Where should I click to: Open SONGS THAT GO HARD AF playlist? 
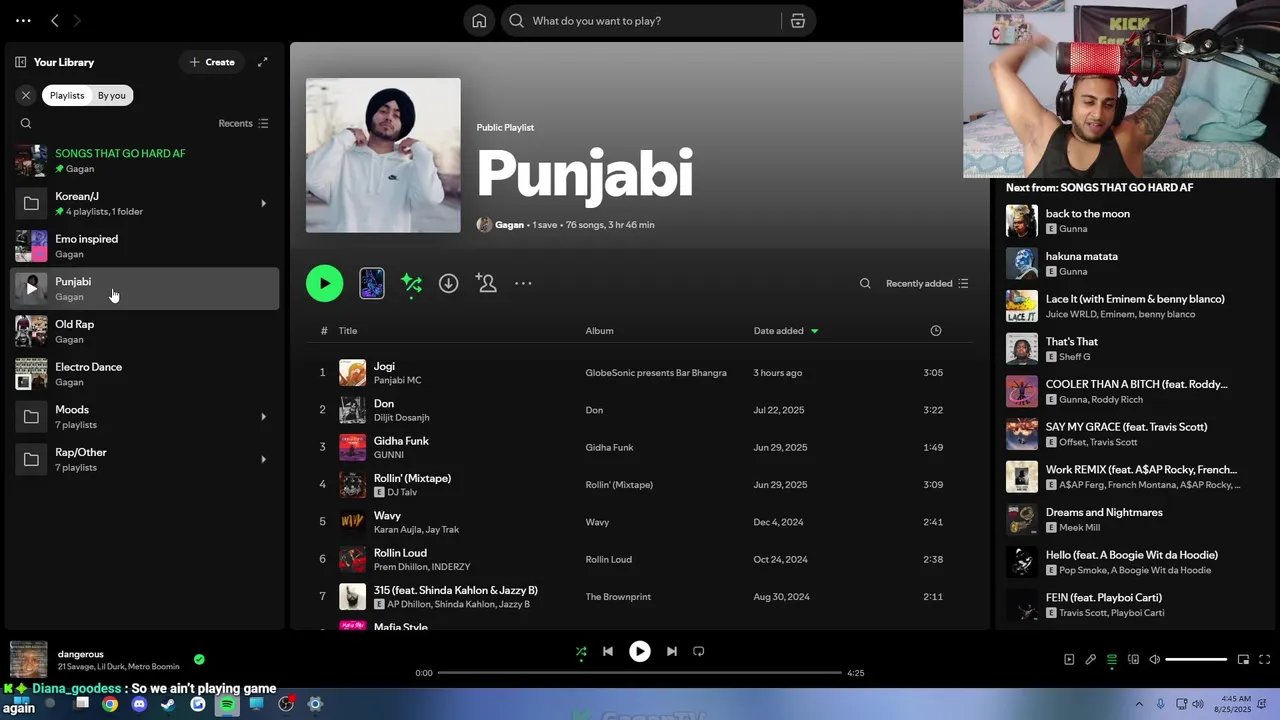(145, 161)
